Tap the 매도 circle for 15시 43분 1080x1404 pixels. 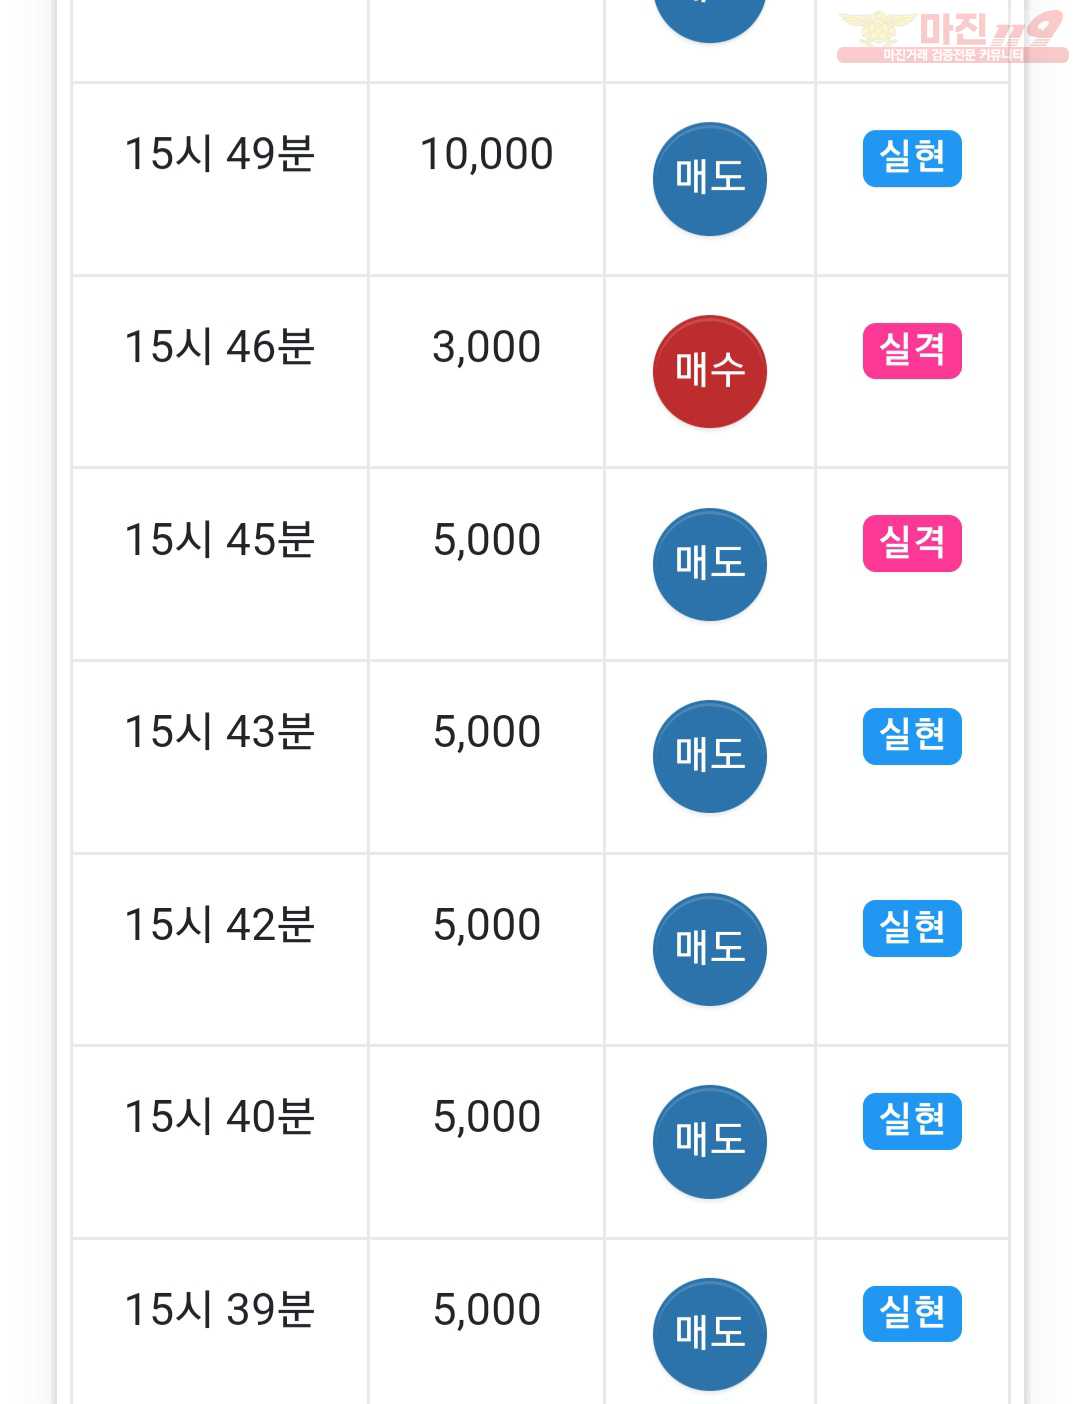point(710,757)
